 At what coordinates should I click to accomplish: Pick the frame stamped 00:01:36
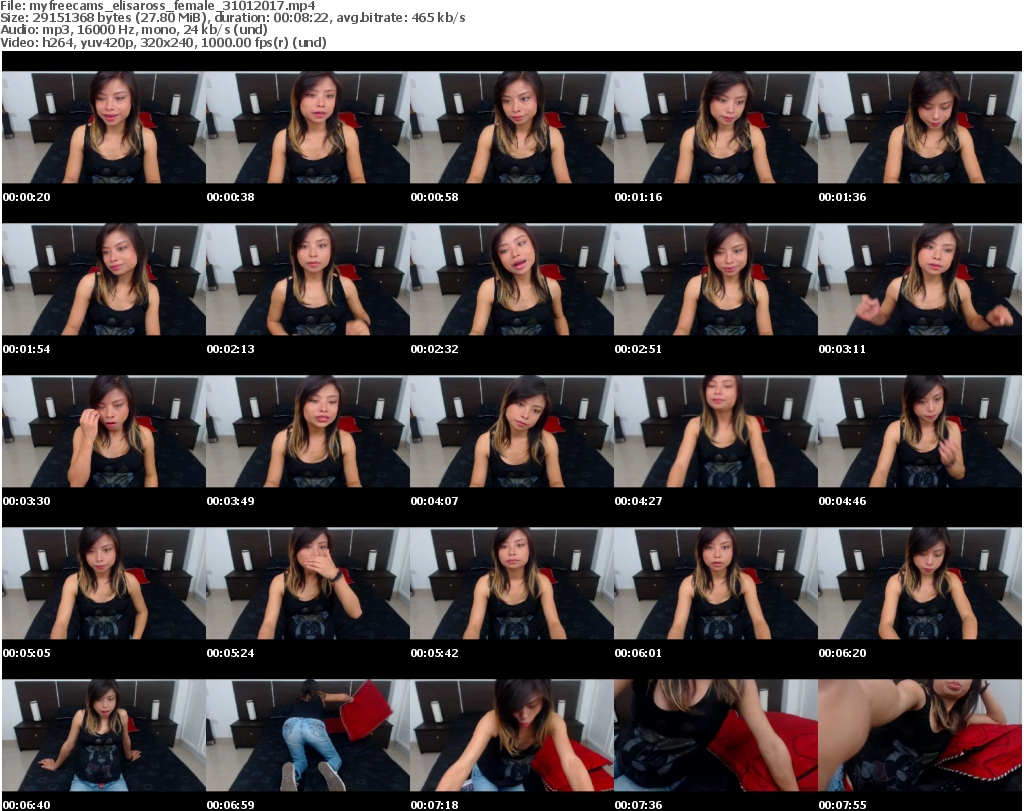pyautogui.click(x=919, y=127)
